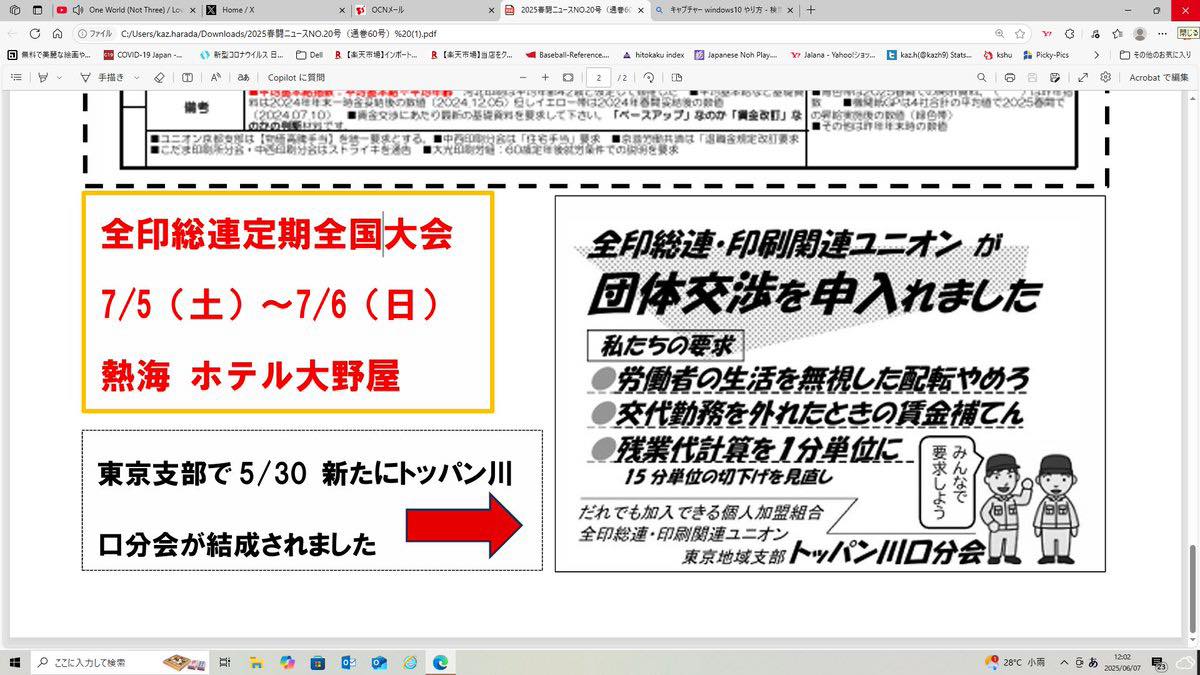
Task: Open PDF settings gear
Action: (x=1105, y=77)
